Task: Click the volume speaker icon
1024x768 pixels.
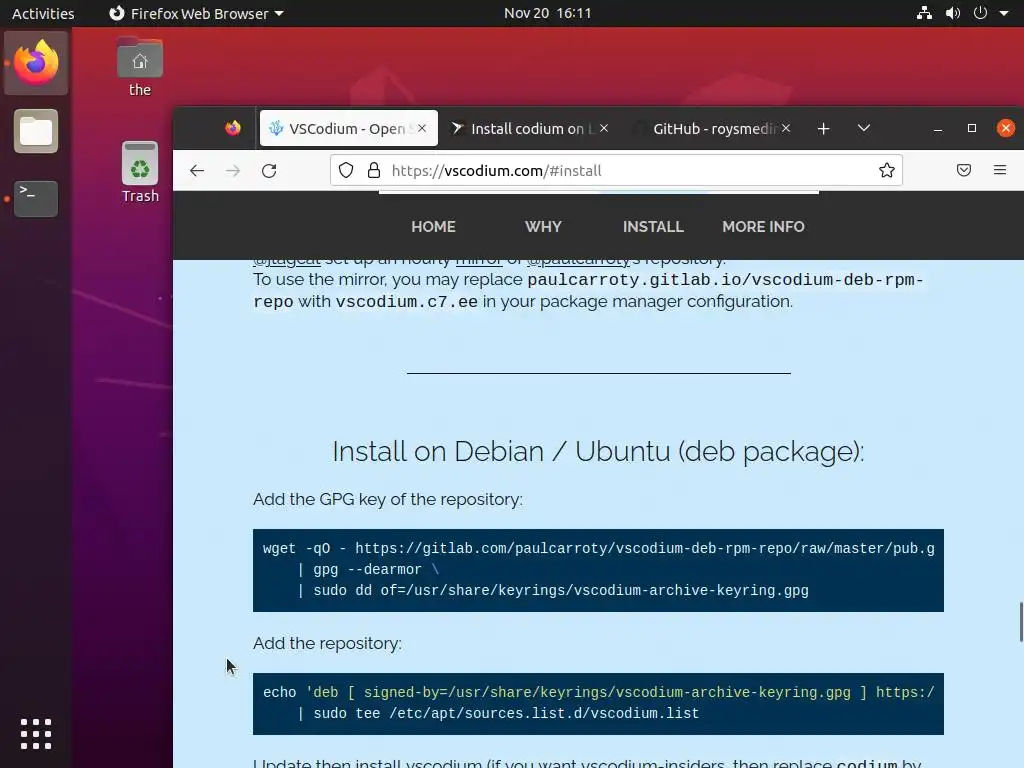Action: point(953,13)
